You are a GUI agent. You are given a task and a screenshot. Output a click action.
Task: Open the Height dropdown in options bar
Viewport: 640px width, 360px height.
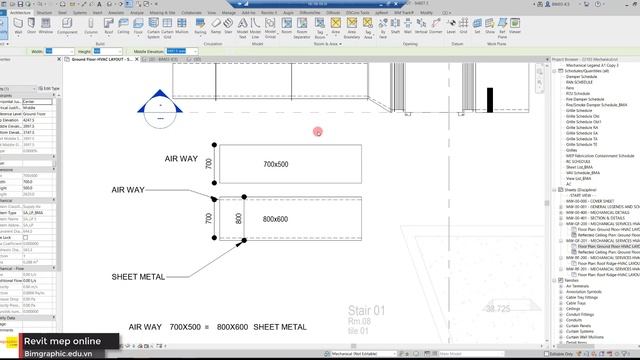tap(120, 51)
